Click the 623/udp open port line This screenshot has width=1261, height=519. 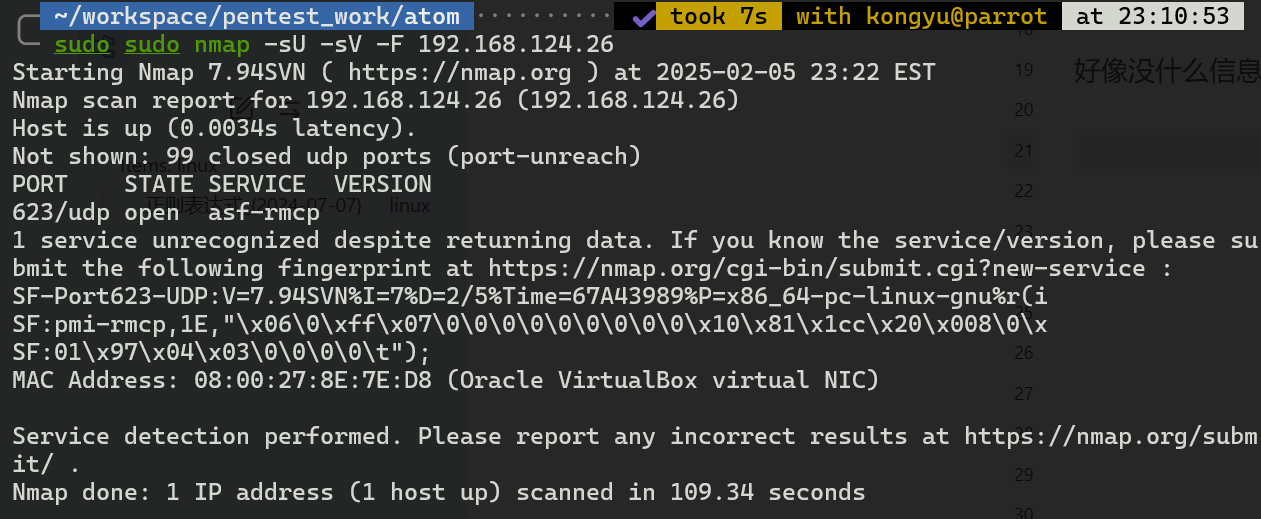(x=166, y=212)
